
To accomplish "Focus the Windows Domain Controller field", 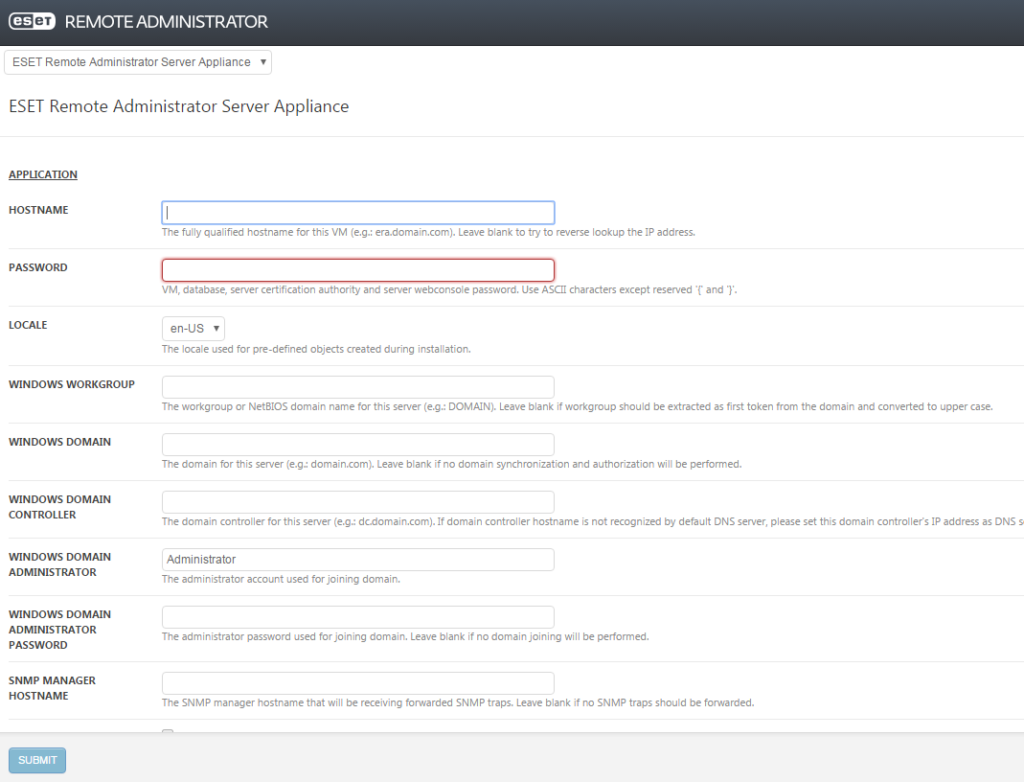I will pos(358,502).
